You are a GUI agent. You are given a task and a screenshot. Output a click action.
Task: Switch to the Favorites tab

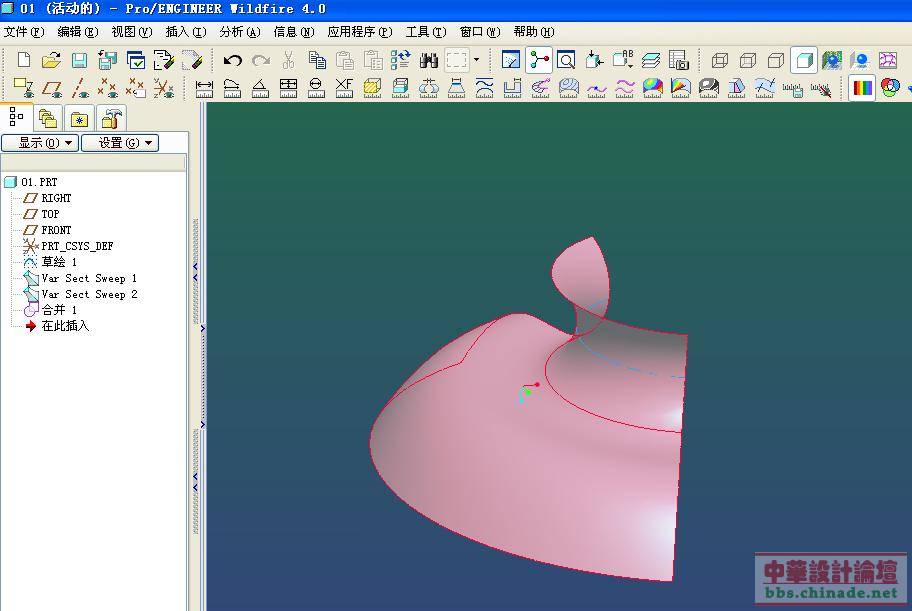pyautogui.click(x=79, y=119)
